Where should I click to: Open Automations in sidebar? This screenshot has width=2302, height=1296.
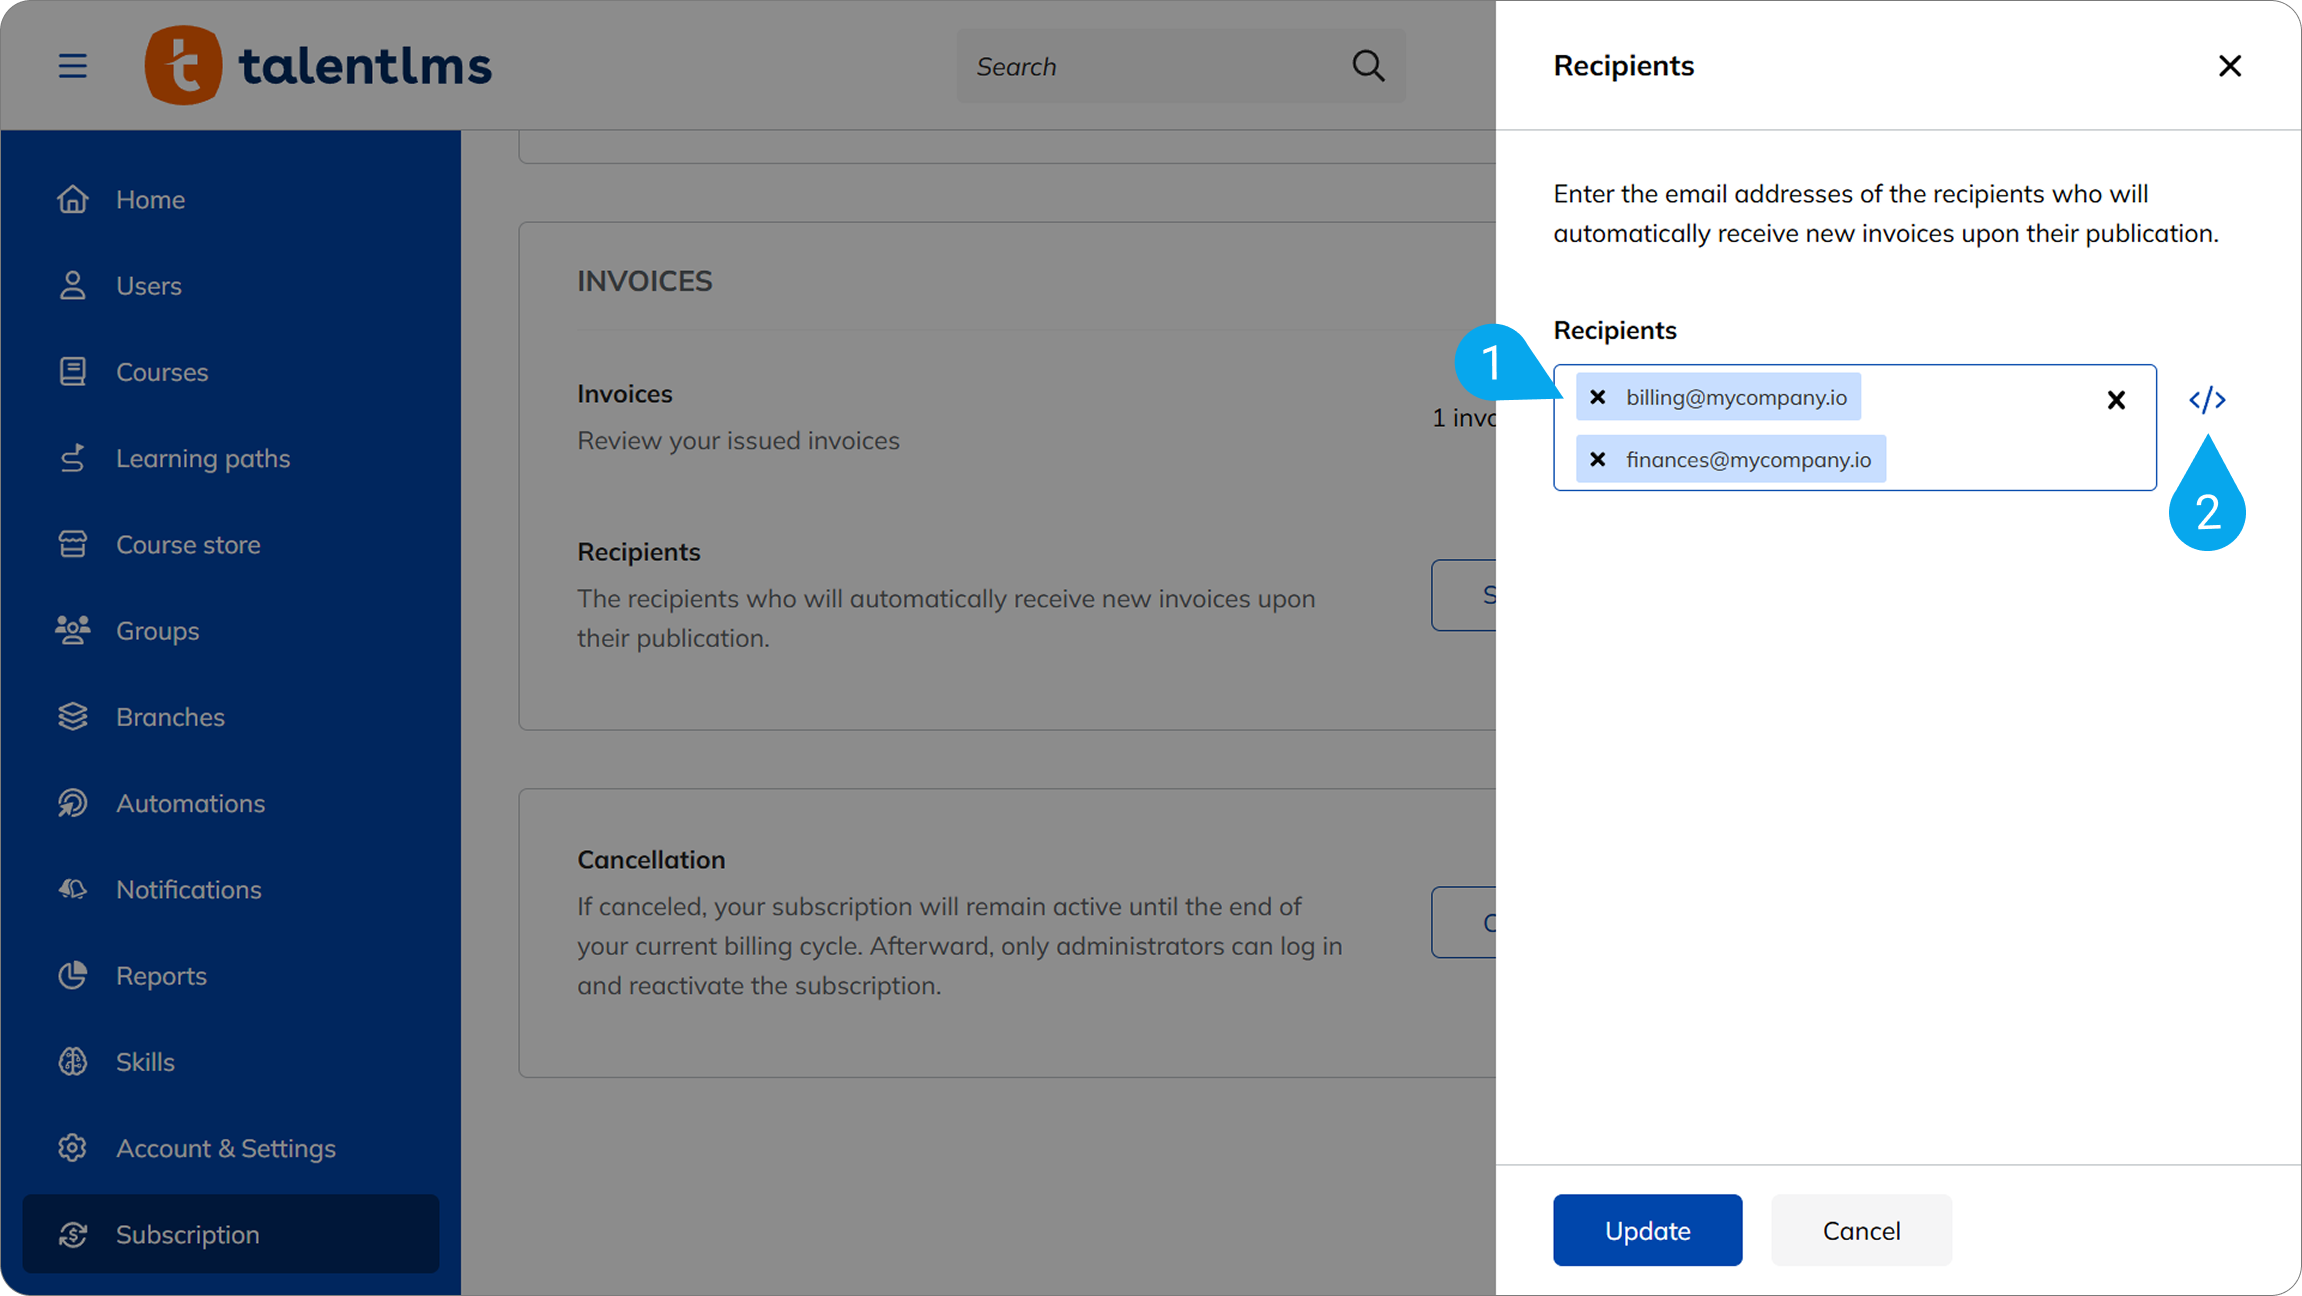(x=190, y=803)
